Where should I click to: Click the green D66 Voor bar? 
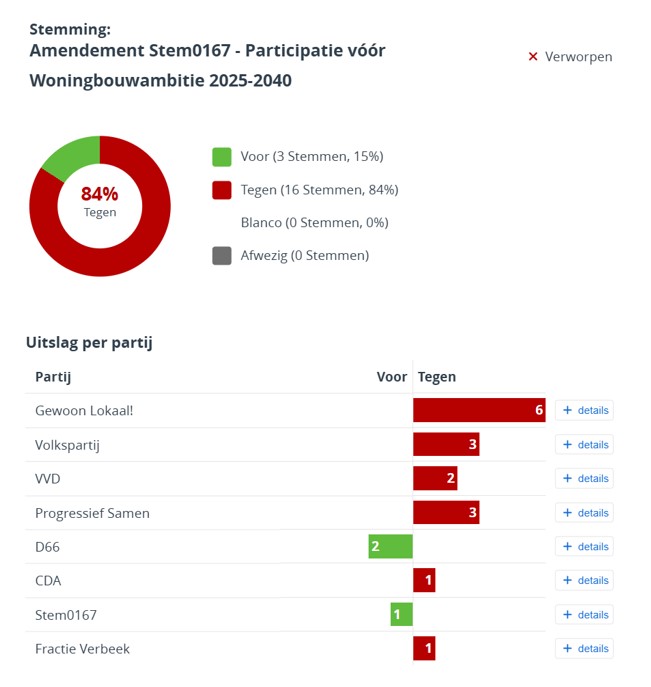(x=390, y=547)
